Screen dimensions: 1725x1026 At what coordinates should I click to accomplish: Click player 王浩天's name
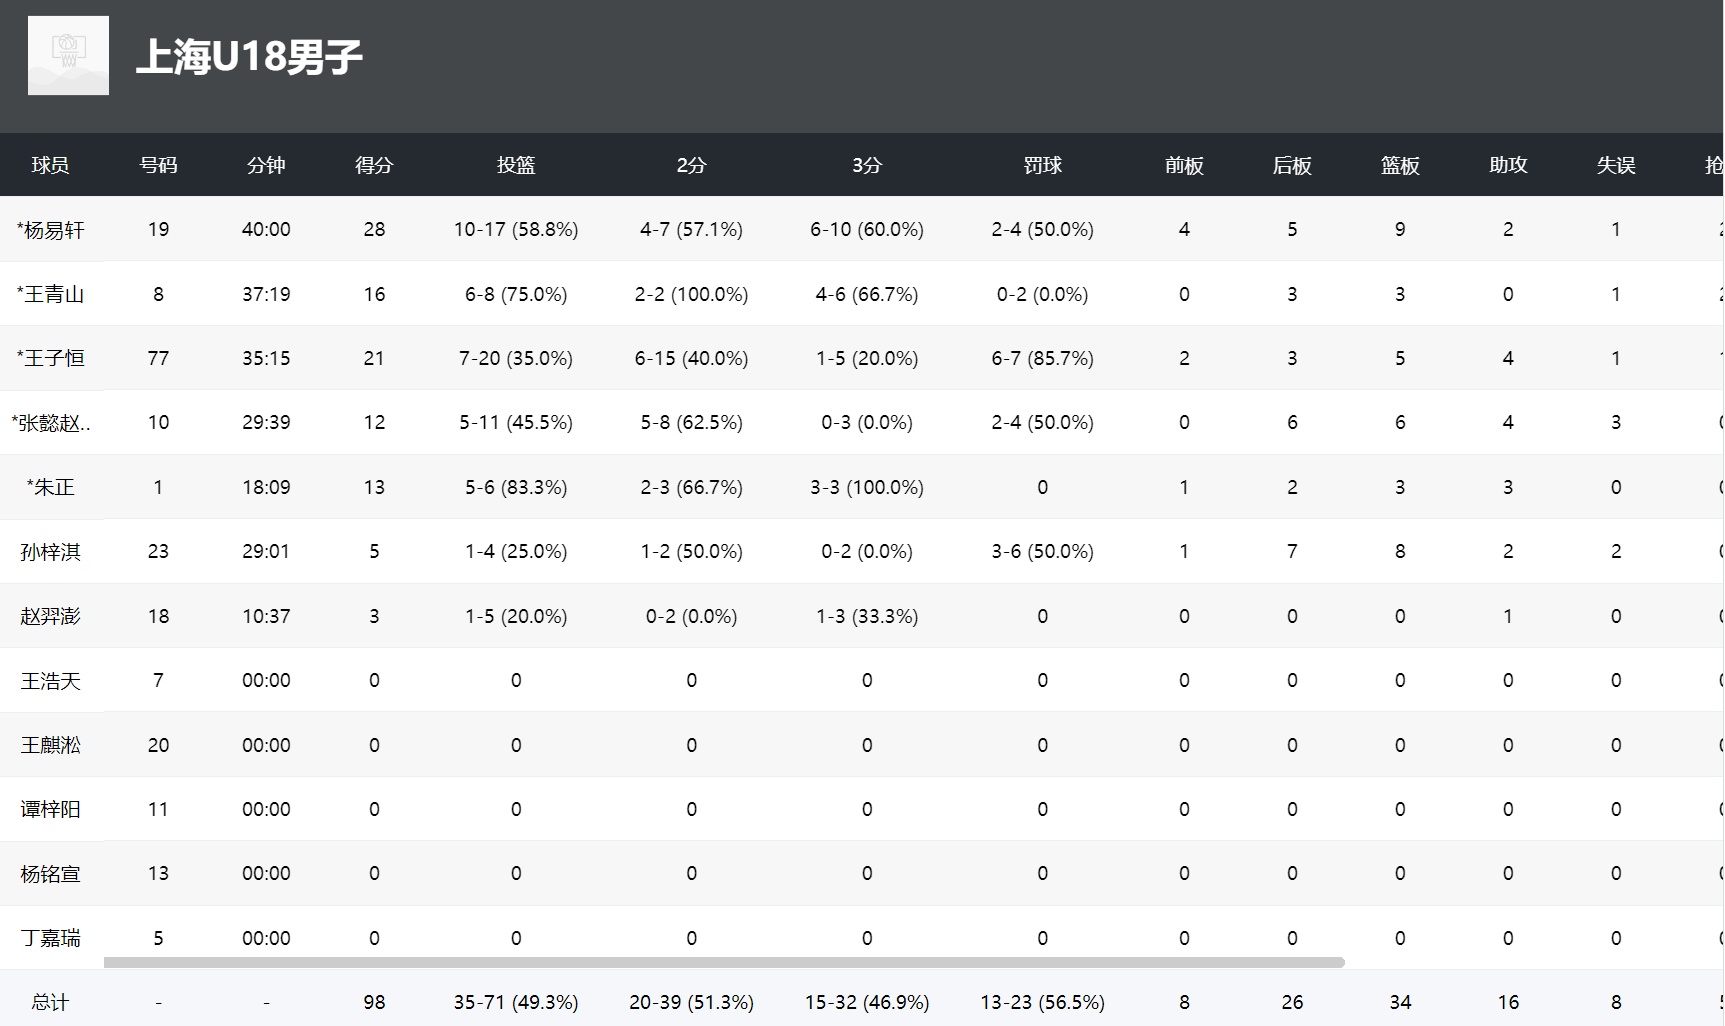tap(51, 681)
